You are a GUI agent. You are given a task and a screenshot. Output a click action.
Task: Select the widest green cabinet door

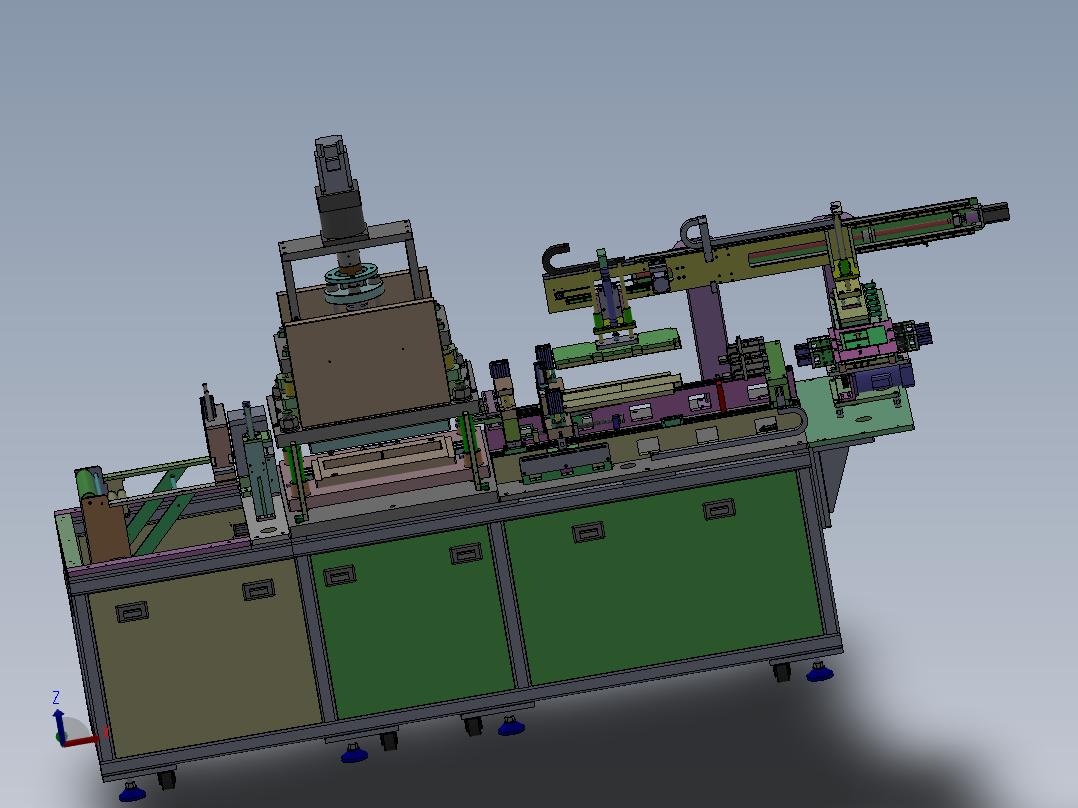point(663,578)
